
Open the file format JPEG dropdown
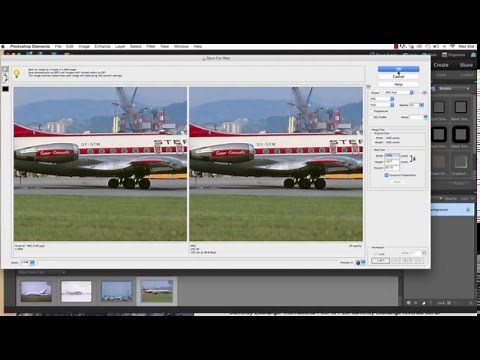[x=382, y=99]
